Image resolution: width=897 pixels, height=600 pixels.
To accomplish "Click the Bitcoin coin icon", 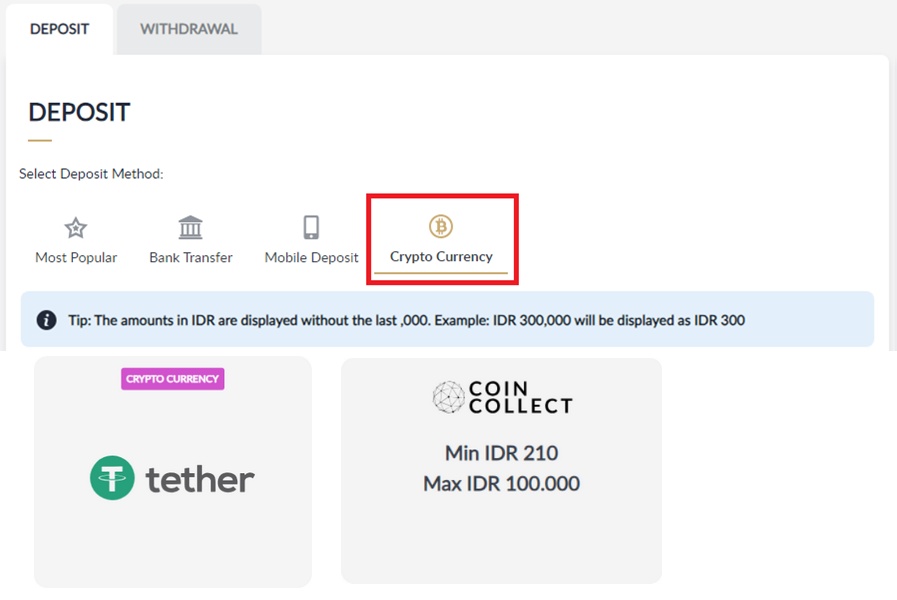I will point(441,226).
